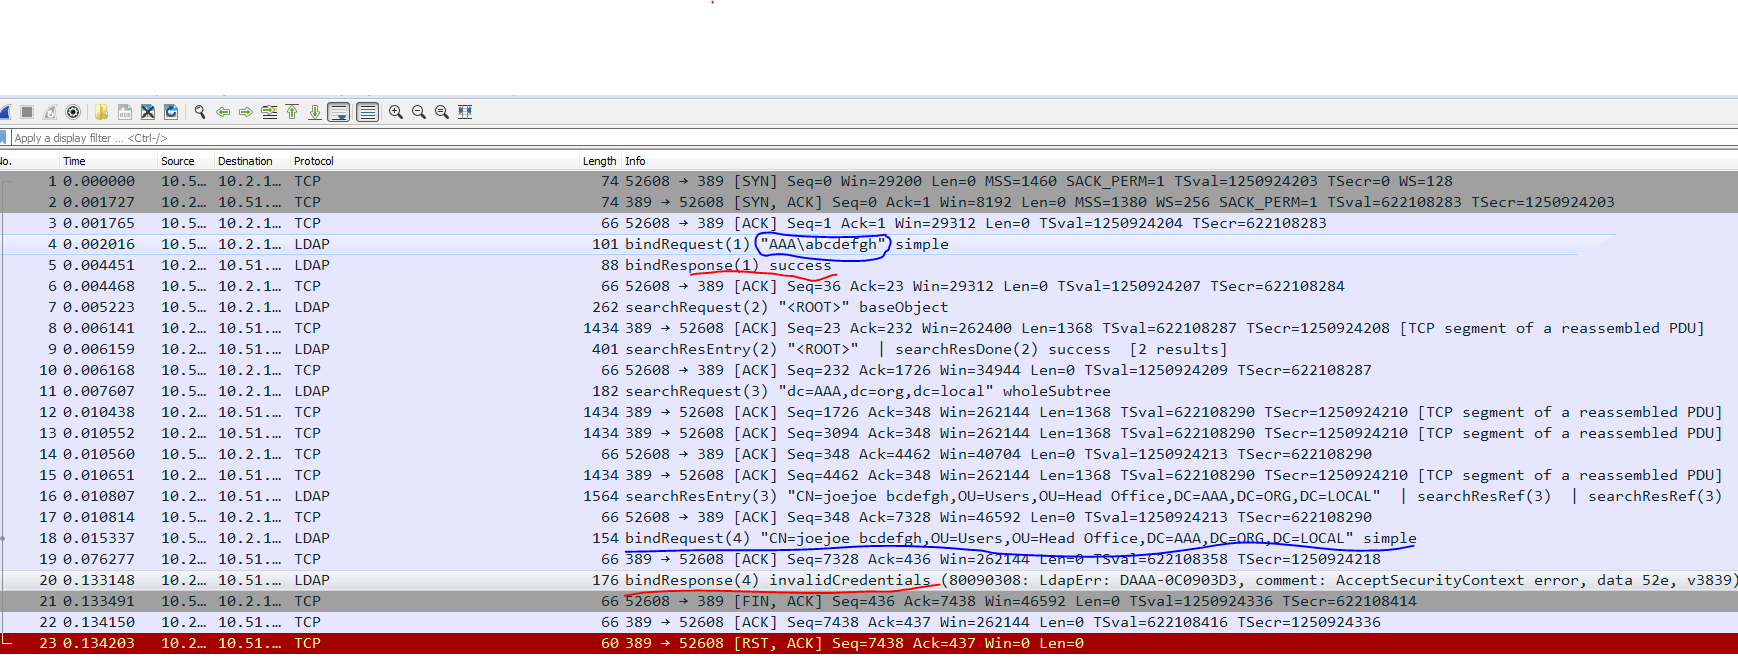Select packet 14 with Ack=4462
This screenshot has width=1738, height=660.
(x=869, y=454)
